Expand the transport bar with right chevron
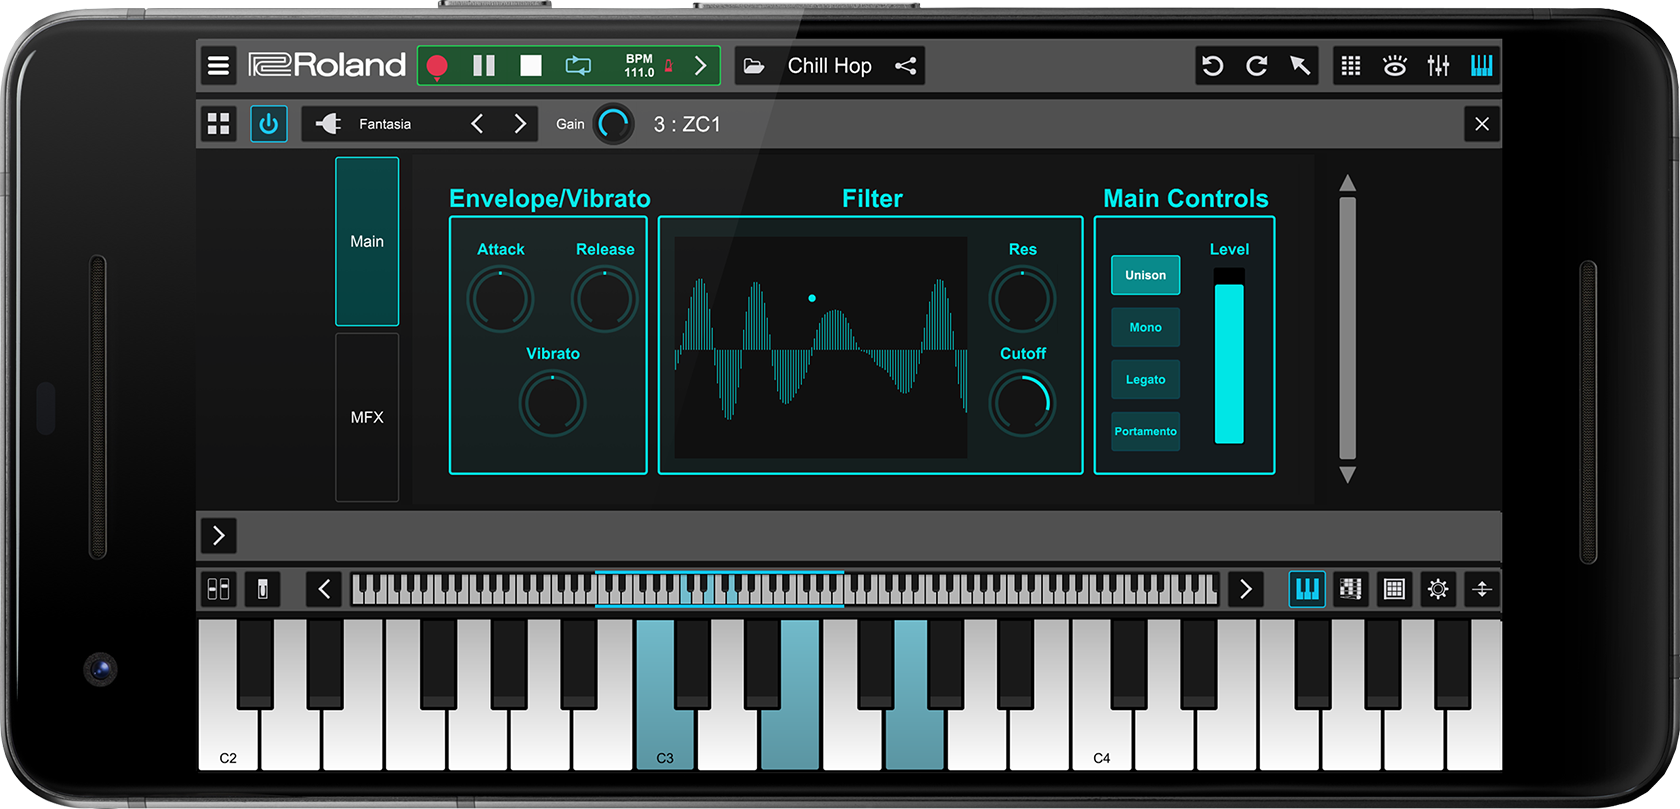1680x809 pixels. [x=701, y=66]
